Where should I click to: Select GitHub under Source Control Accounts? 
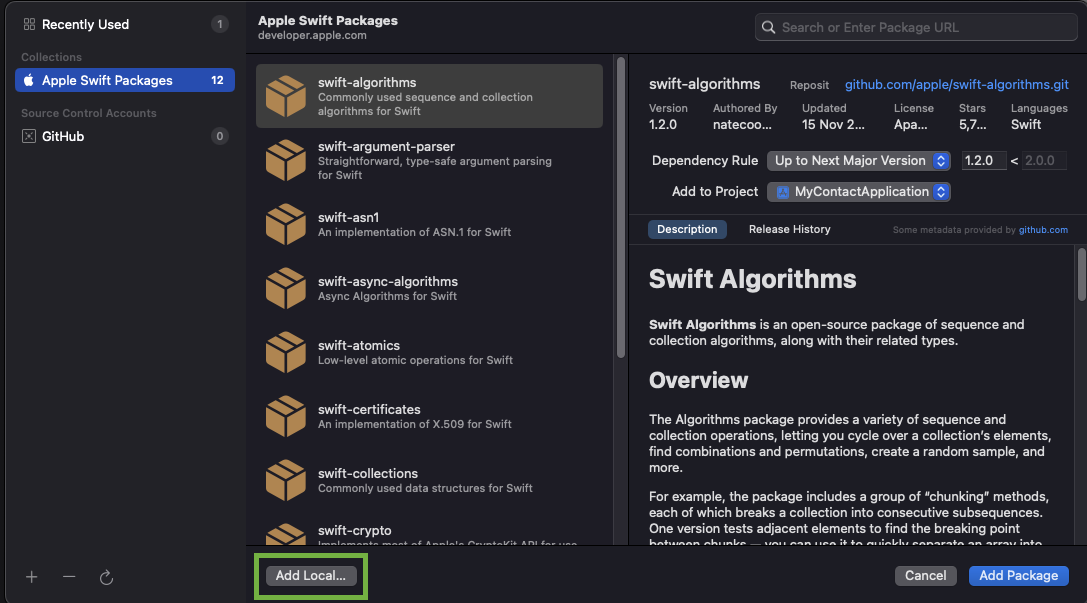[63, 136]
